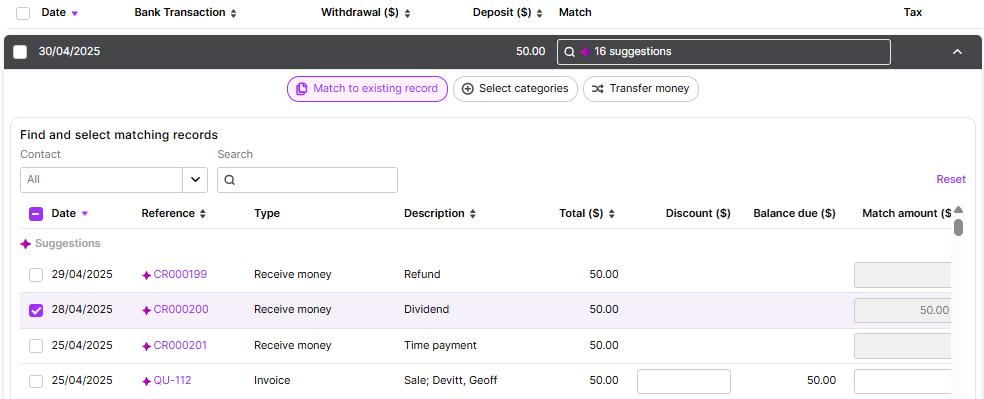This screenshot has height=399, width=984.
Task: Switch to Match to existing record tab
Action: [x=367, y=89]
